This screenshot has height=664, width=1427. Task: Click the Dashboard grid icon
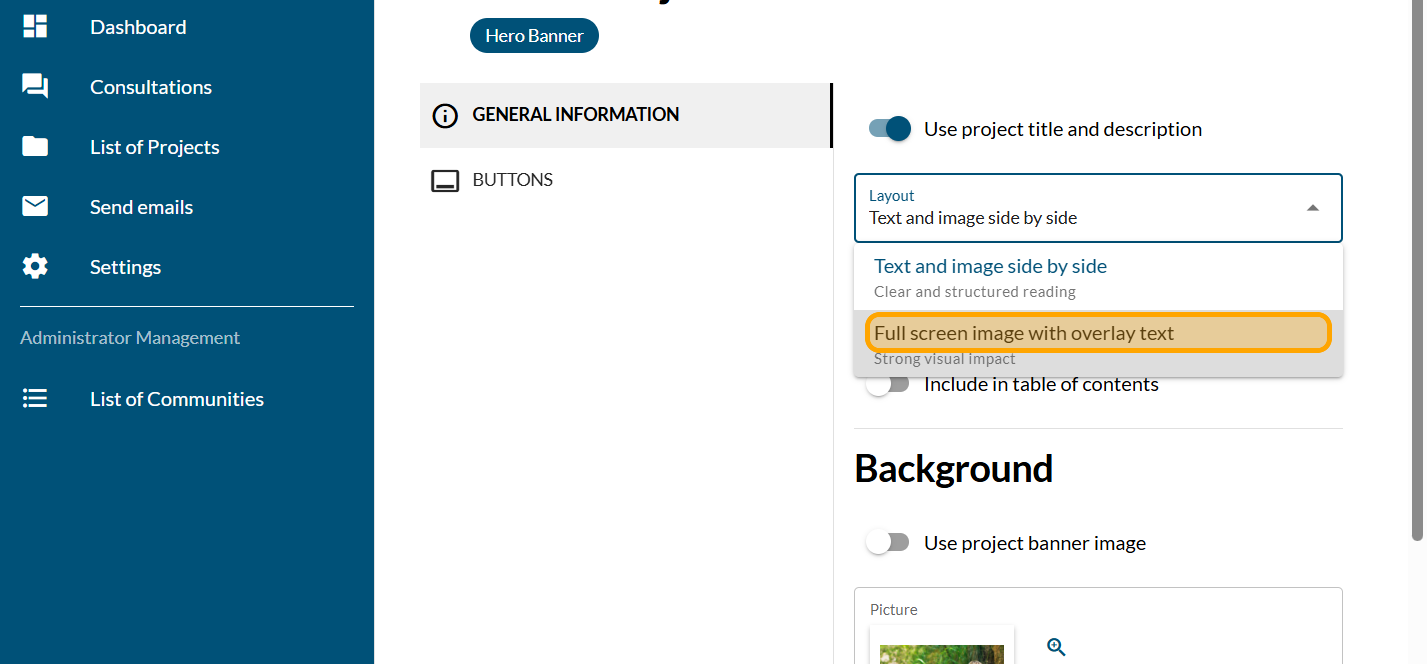pos(35,27)
